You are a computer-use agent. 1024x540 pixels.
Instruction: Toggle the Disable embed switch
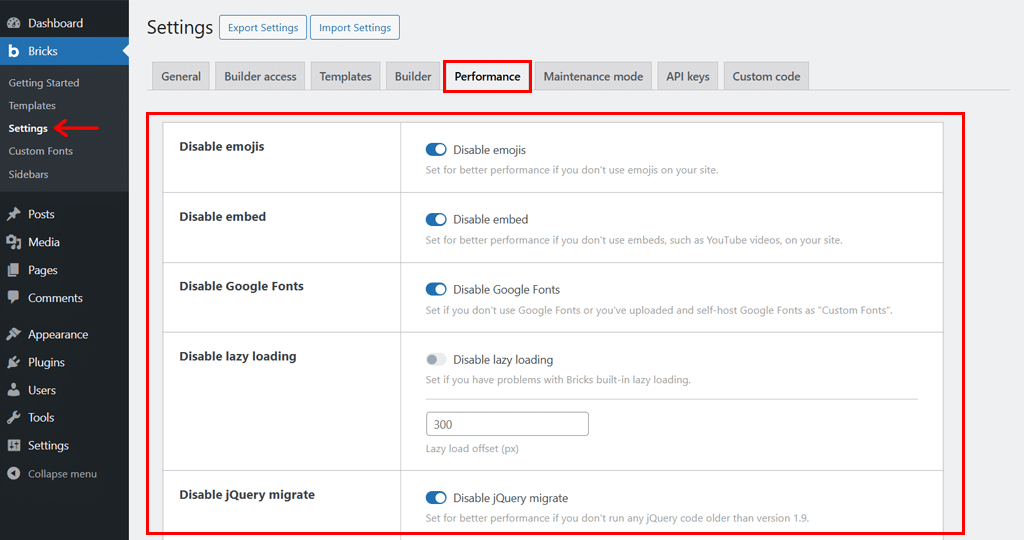point(436,219)
